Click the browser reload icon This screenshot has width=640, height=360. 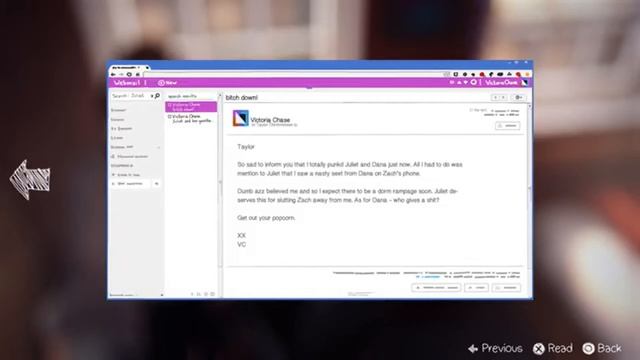pos(129,75)
